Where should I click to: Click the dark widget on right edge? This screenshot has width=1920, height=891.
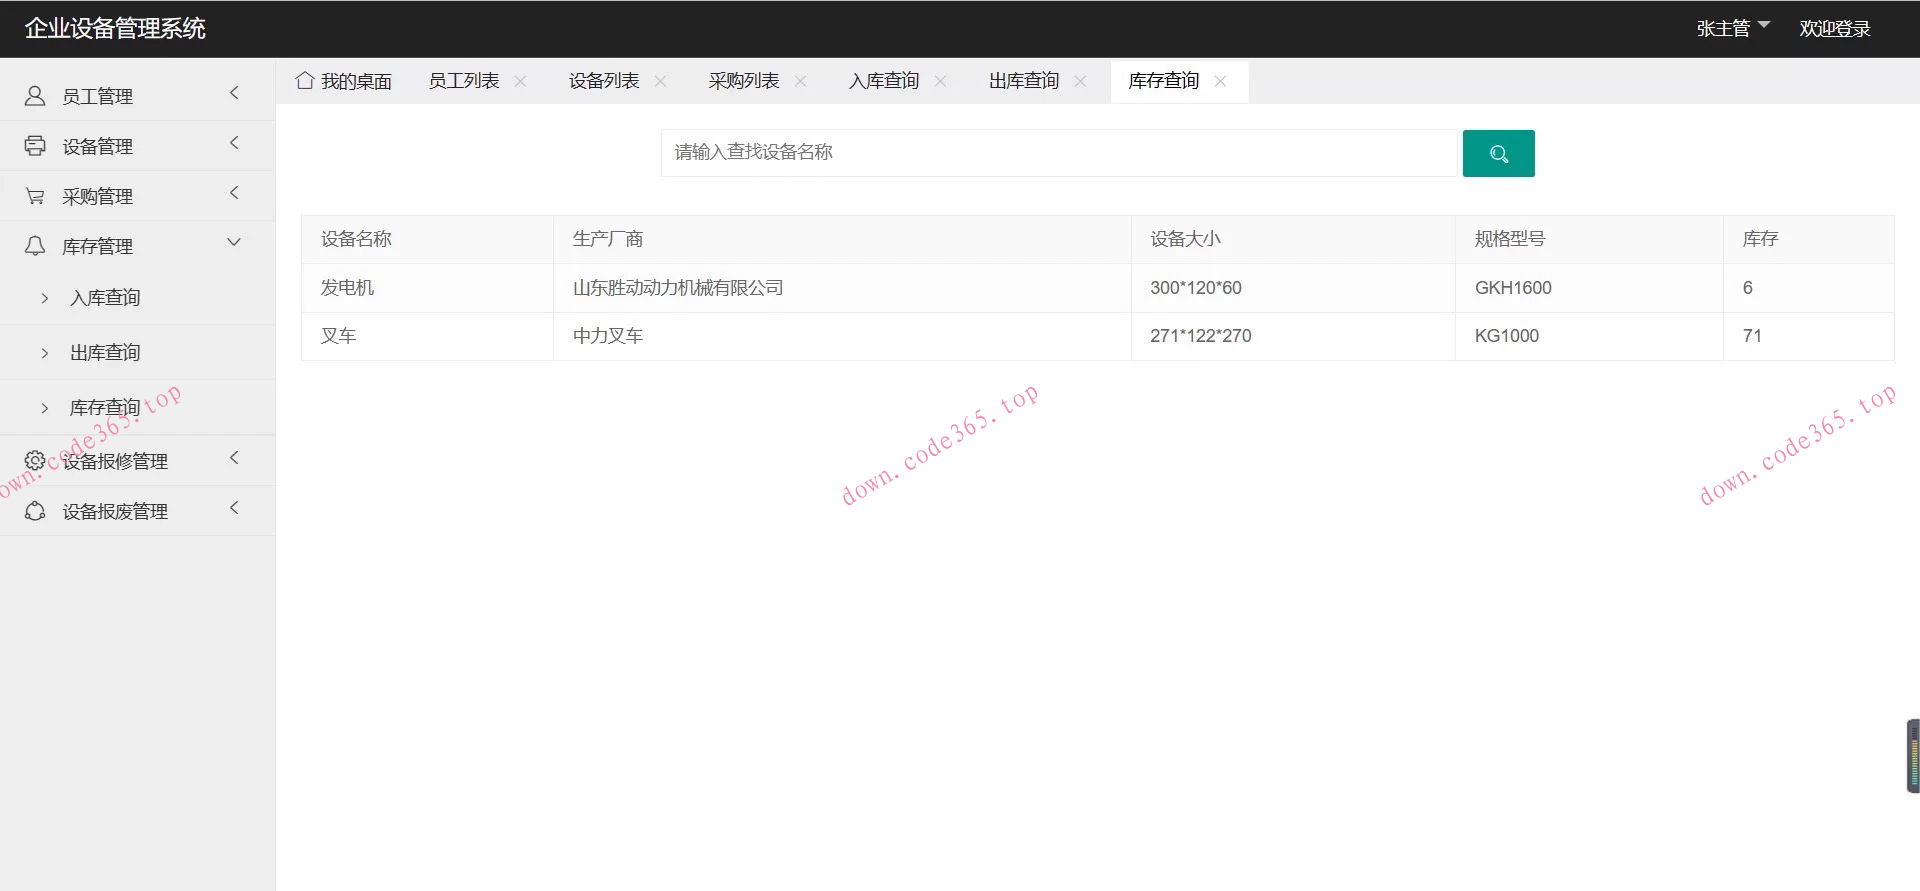[x=1913, y=756]
